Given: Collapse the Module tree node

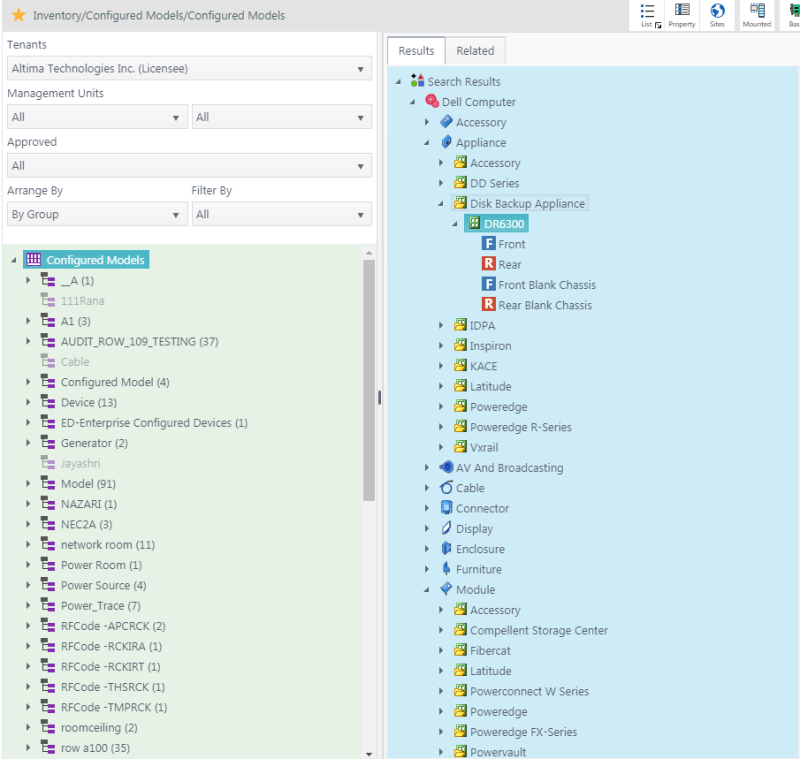Looking at the screenshot, I should pyautogui.click(x=427, y=589).
